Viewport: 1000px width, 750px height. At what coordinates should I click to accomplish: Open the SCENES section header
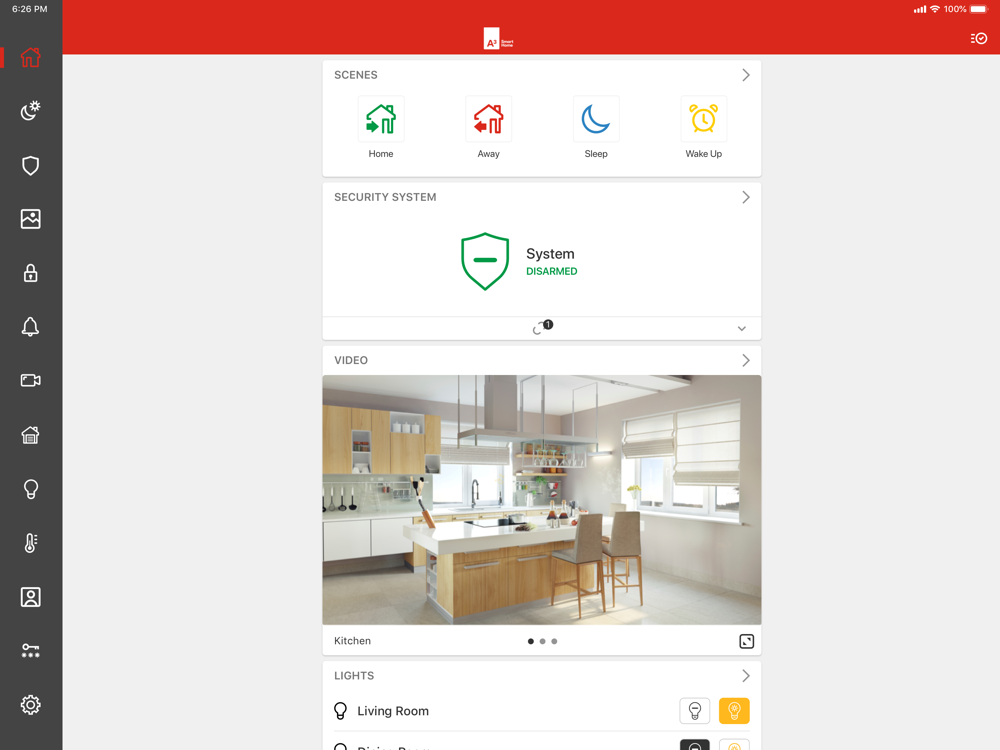point(356,75)
